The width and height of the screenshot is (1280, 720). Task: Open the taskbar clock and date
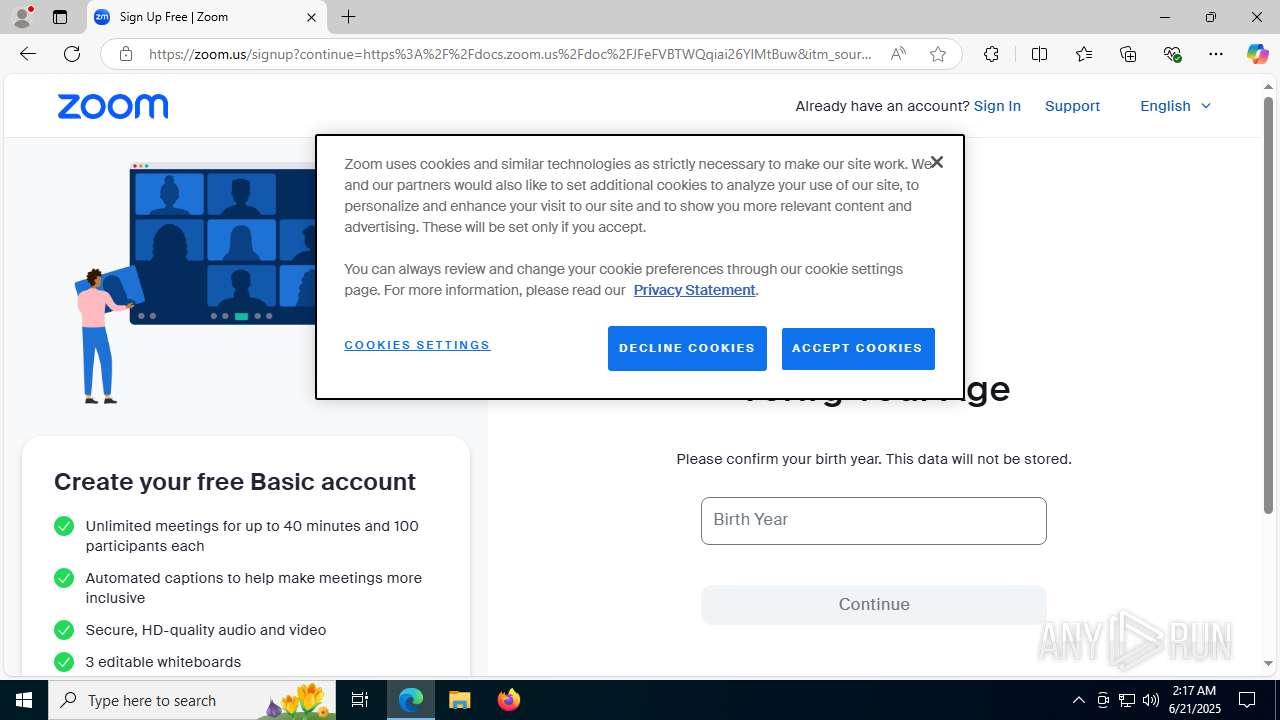(x=1194, y=700)
